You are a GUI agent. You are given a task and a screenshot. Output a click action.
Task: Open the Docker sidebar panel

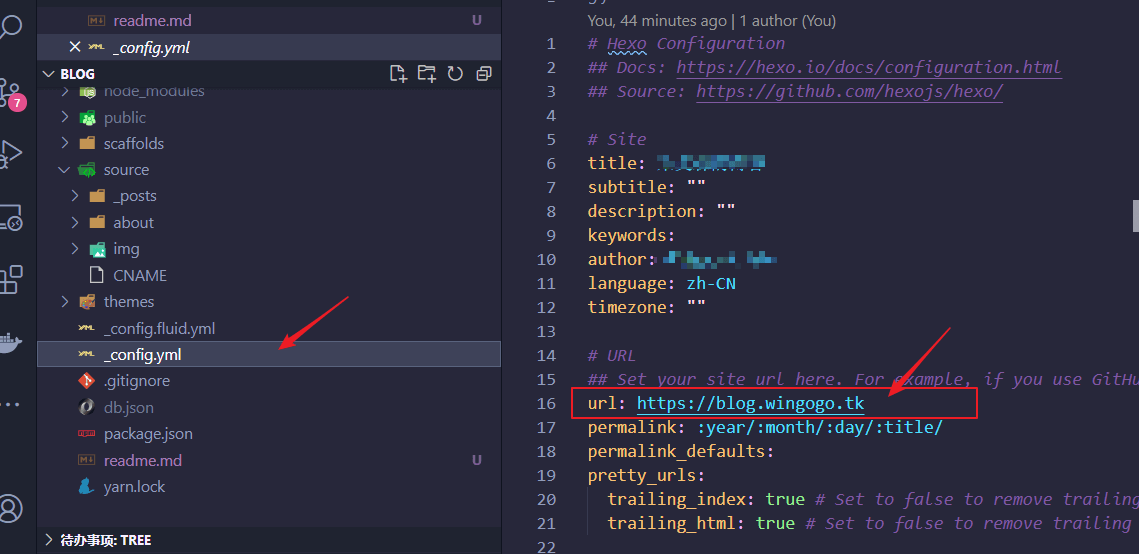pyautogui.click(x=10, y=340)
